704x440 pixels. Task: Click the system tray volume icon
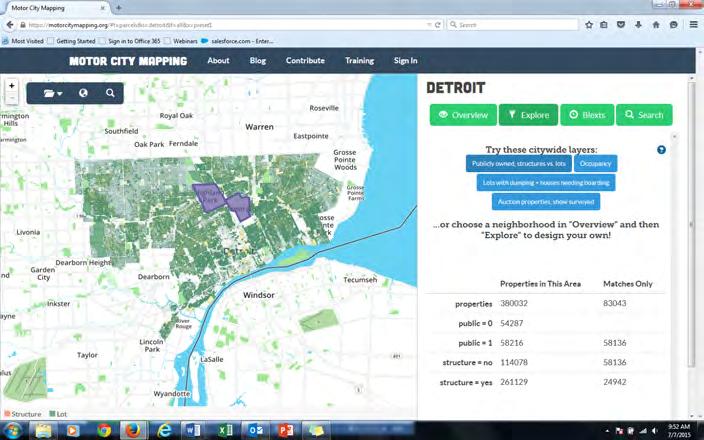click(654, 431)
